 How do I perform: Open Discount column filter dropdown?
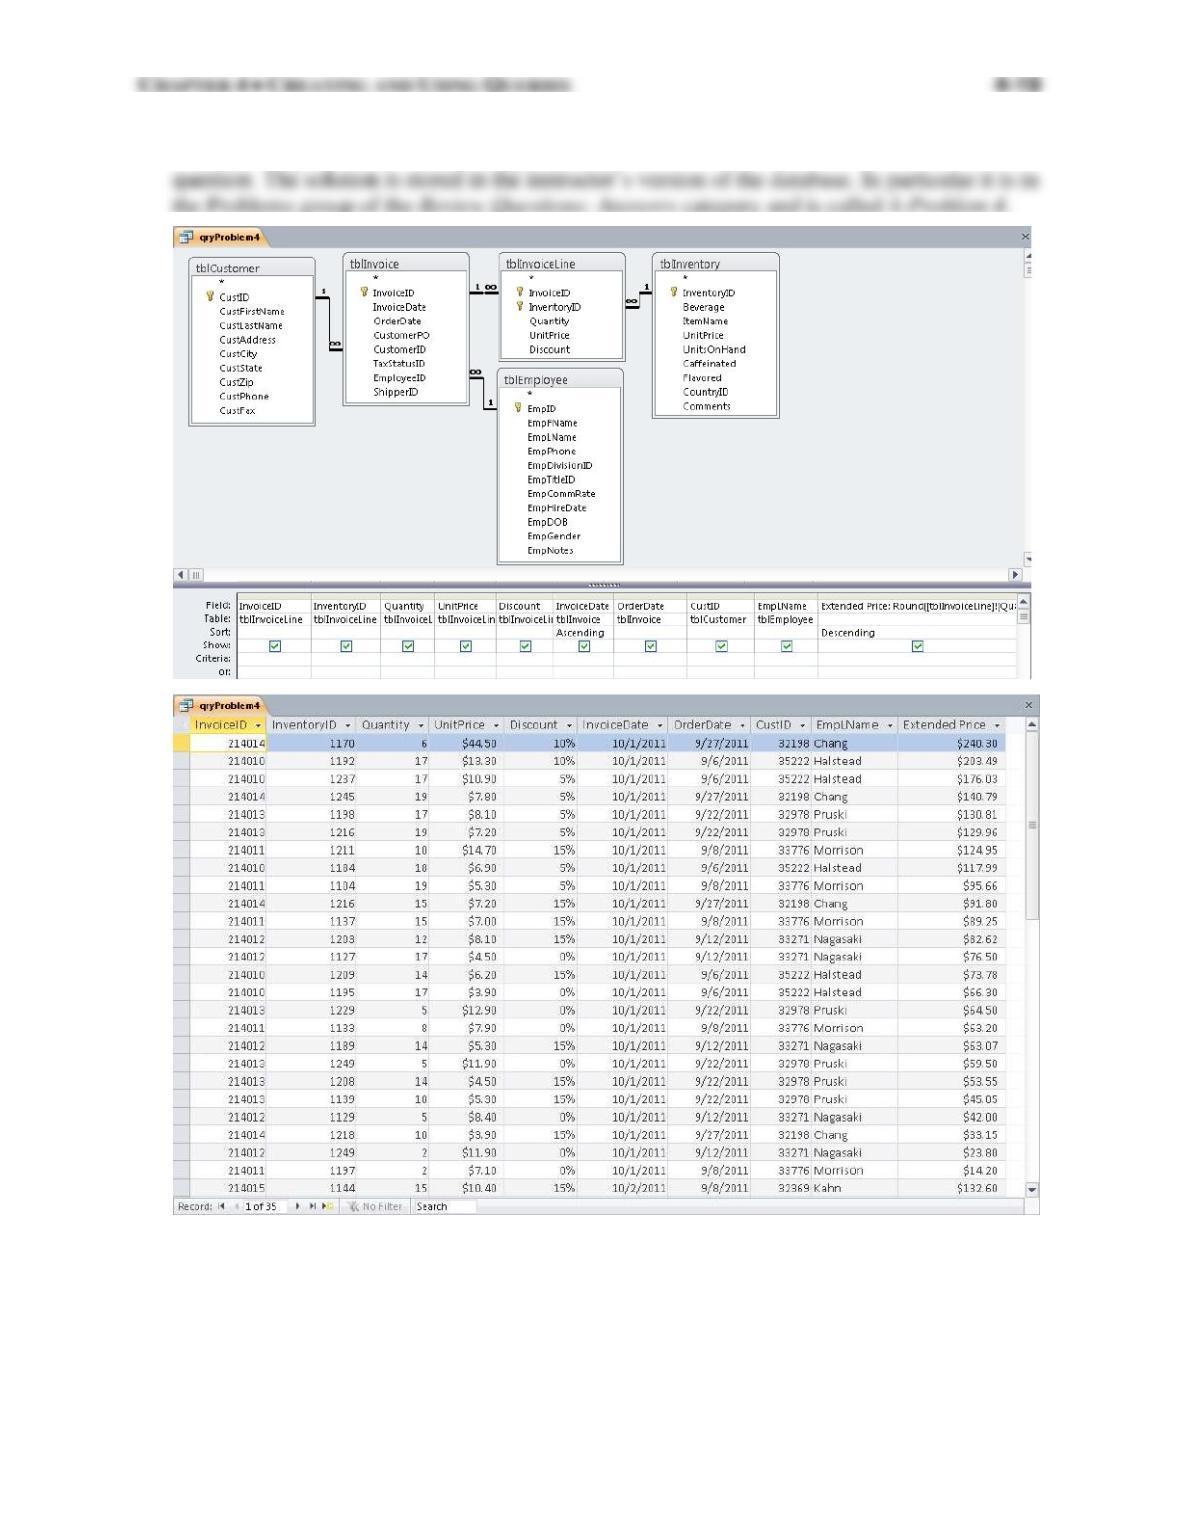pyautogui.click(x=569, y=725)
